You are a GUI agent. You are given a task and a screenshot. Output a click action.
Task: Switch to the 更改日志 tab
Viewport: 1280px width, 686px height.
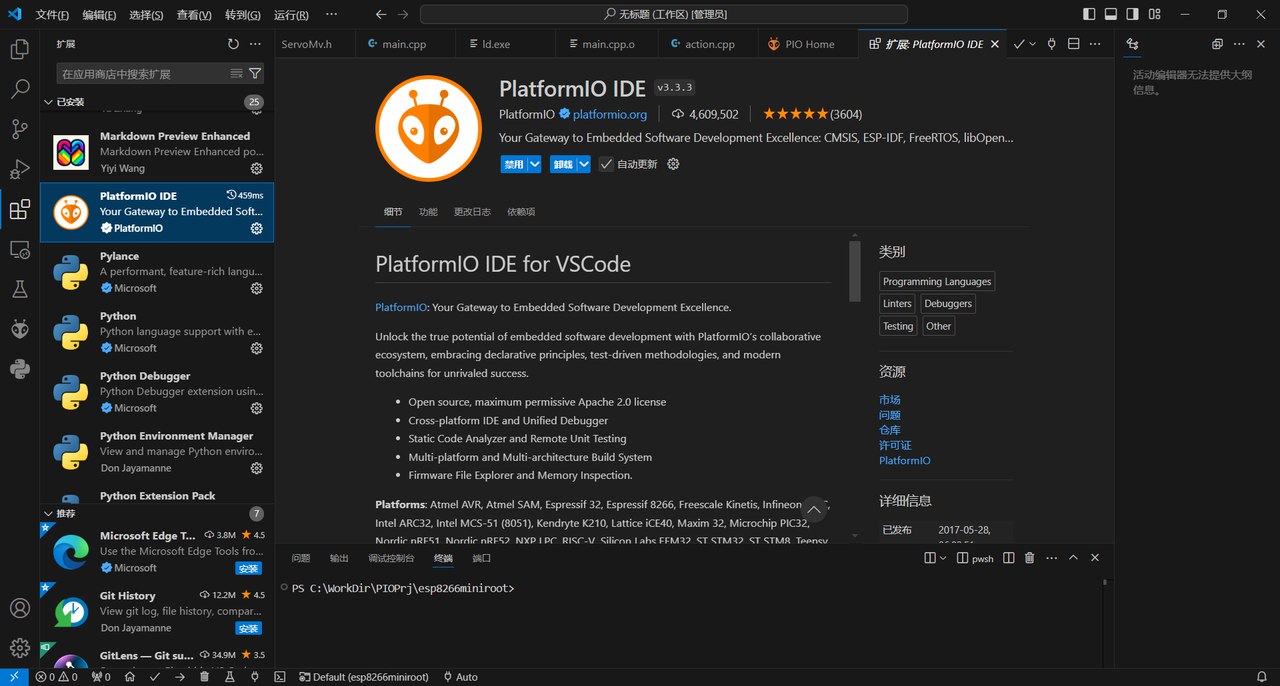[472, 212]
